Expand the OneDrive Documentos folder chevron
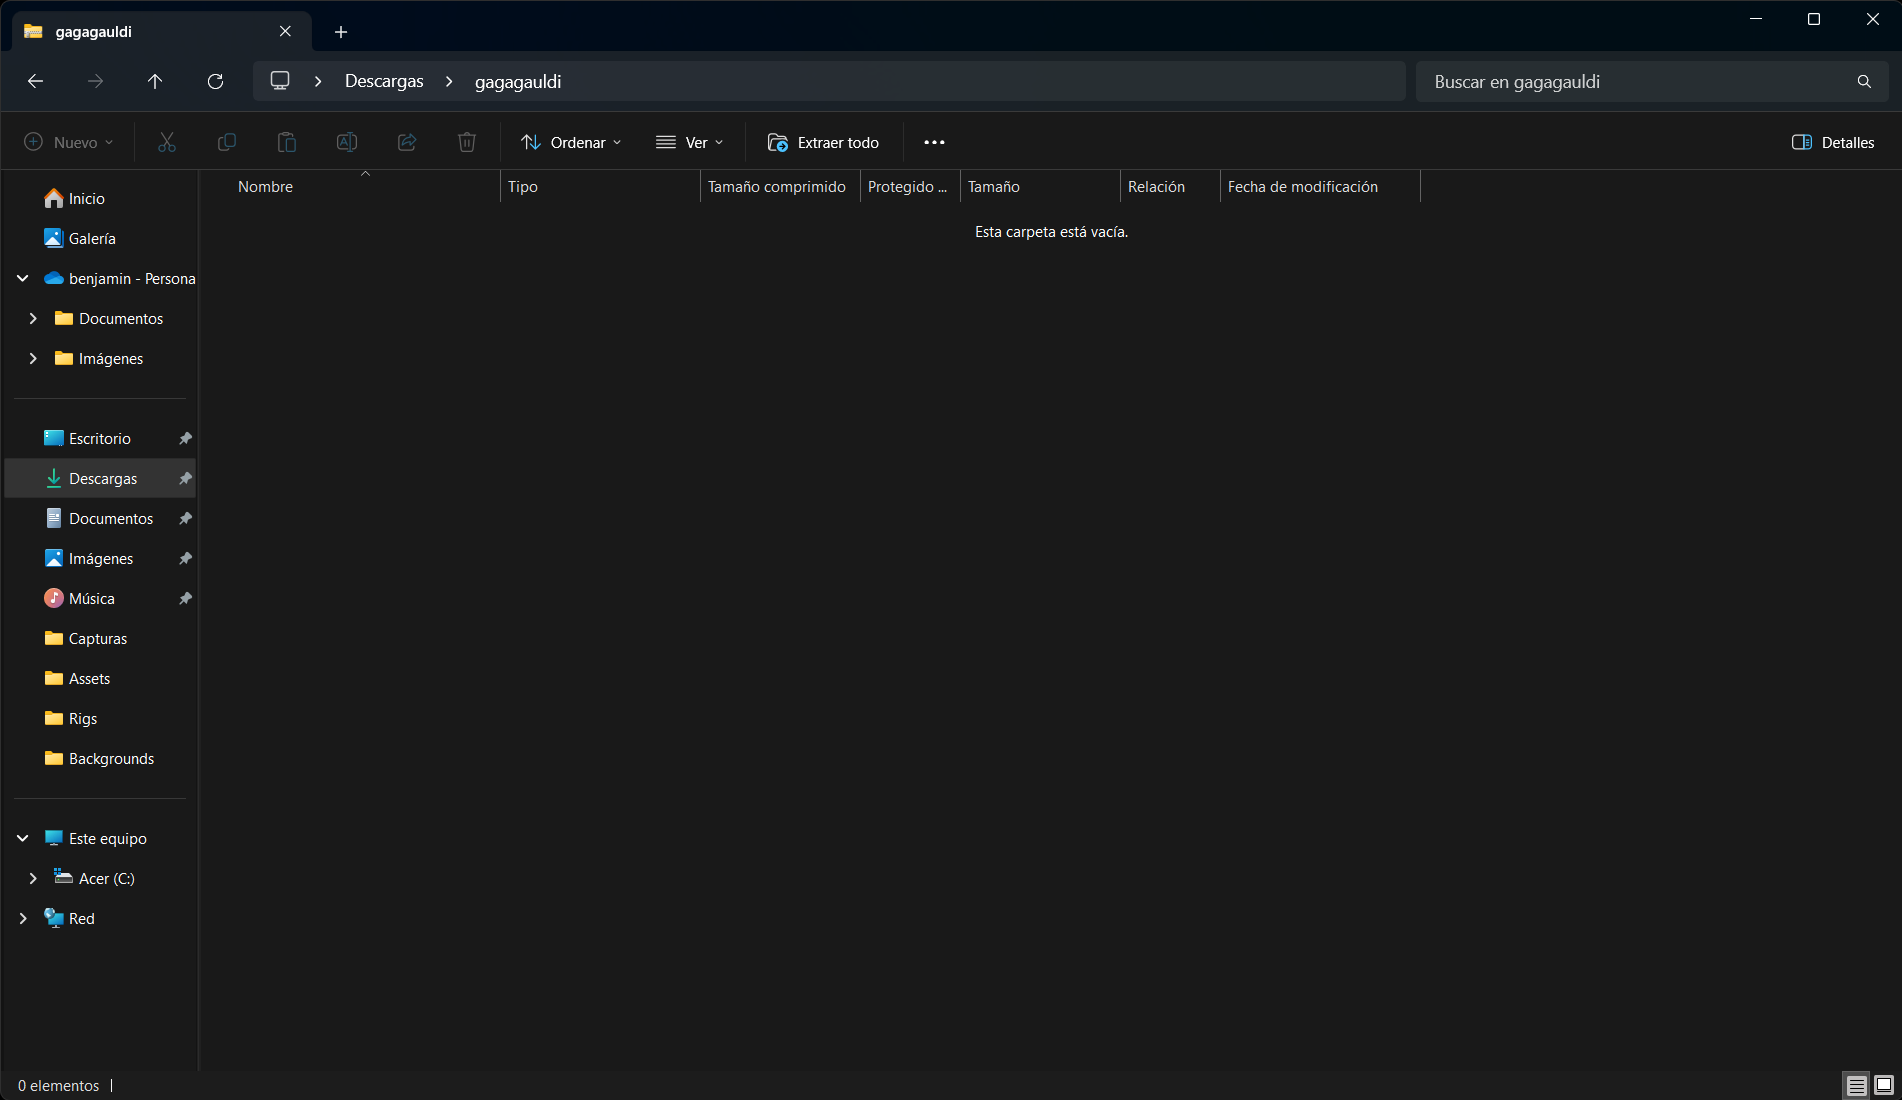Image resolution: width=1902 pixels, height=1100 pixels. pyautogui.click(x=33, y=318)
